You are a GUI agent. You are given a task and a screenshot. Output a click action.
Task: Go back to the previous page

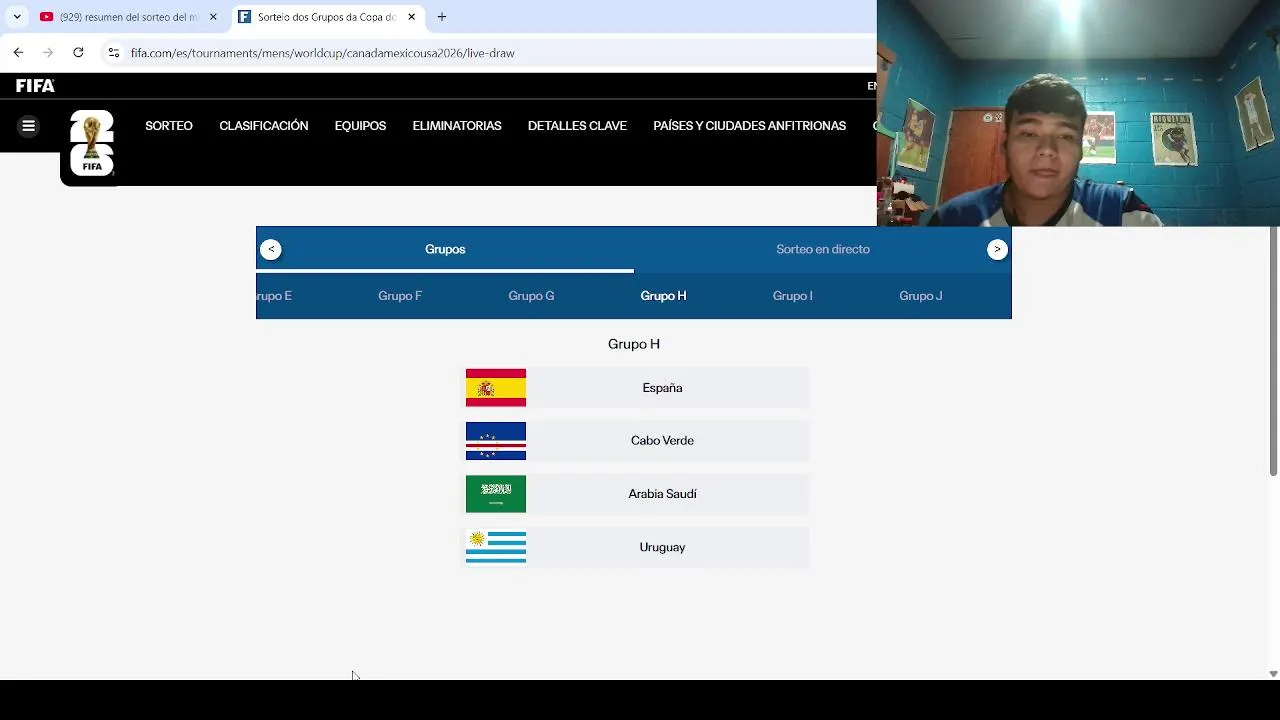18,52
